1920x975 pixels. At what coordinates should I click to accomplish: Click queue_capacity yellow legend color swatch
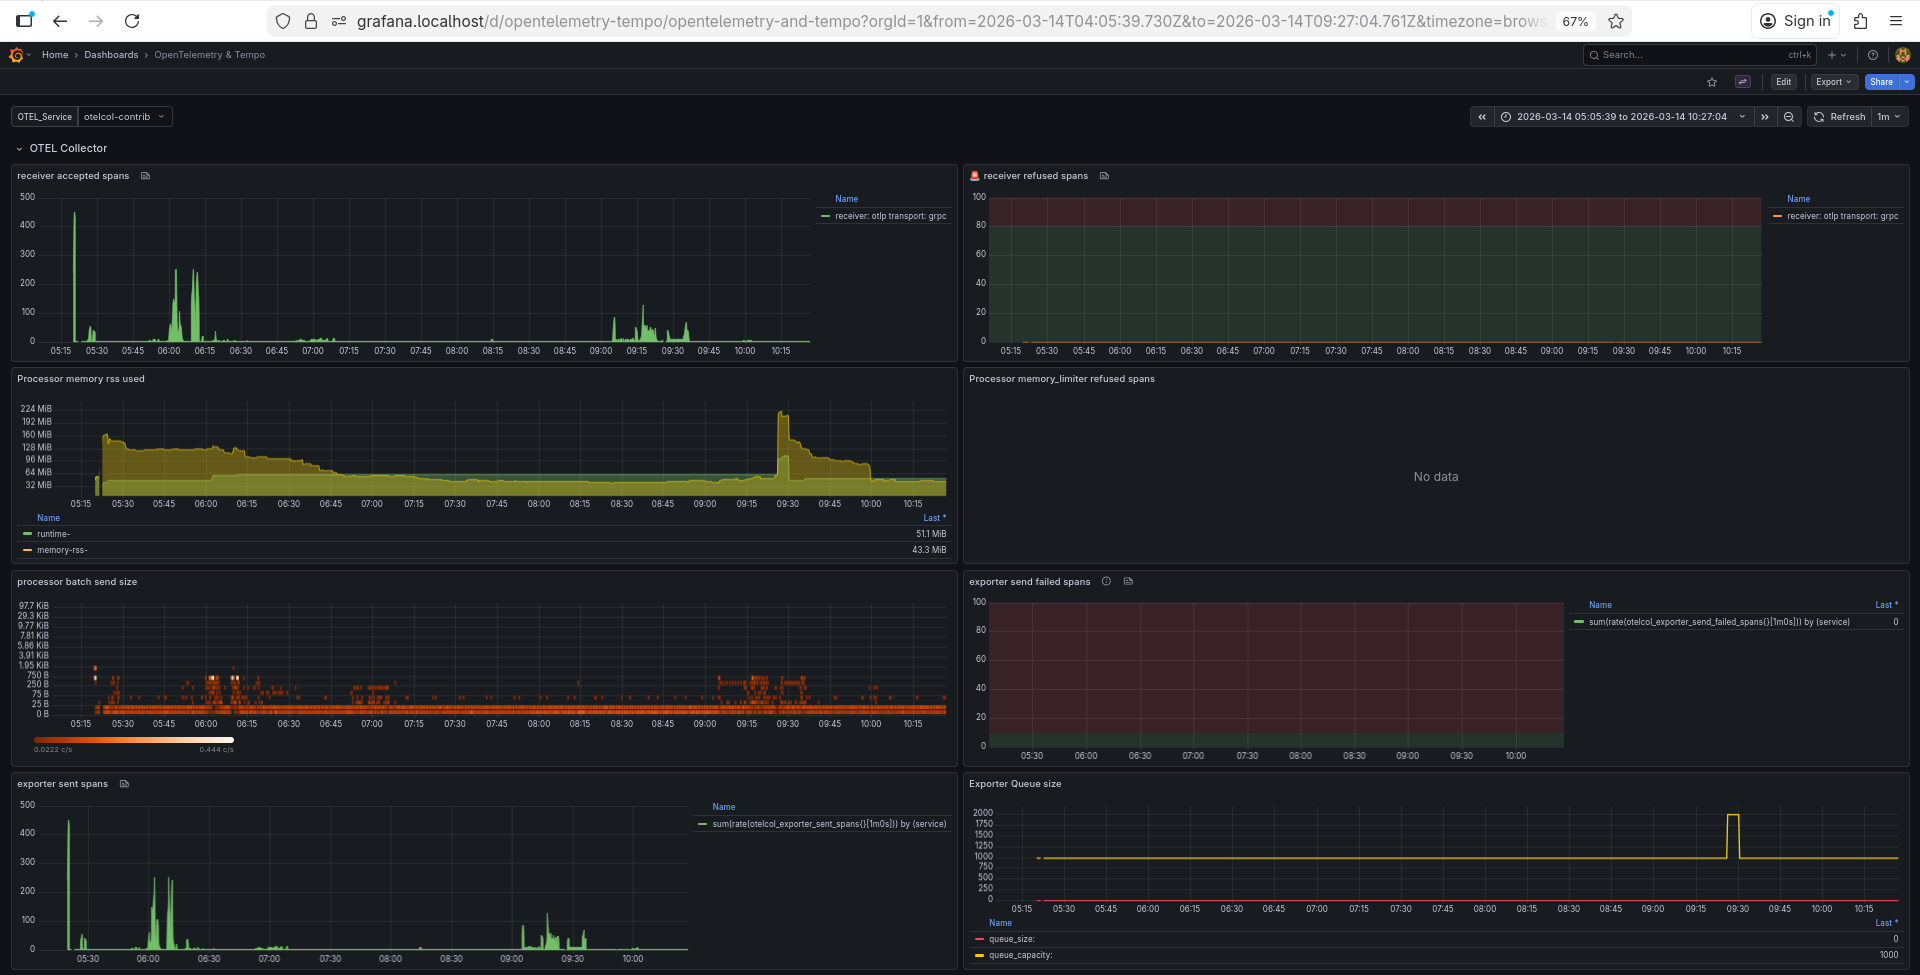pos(980,955)
